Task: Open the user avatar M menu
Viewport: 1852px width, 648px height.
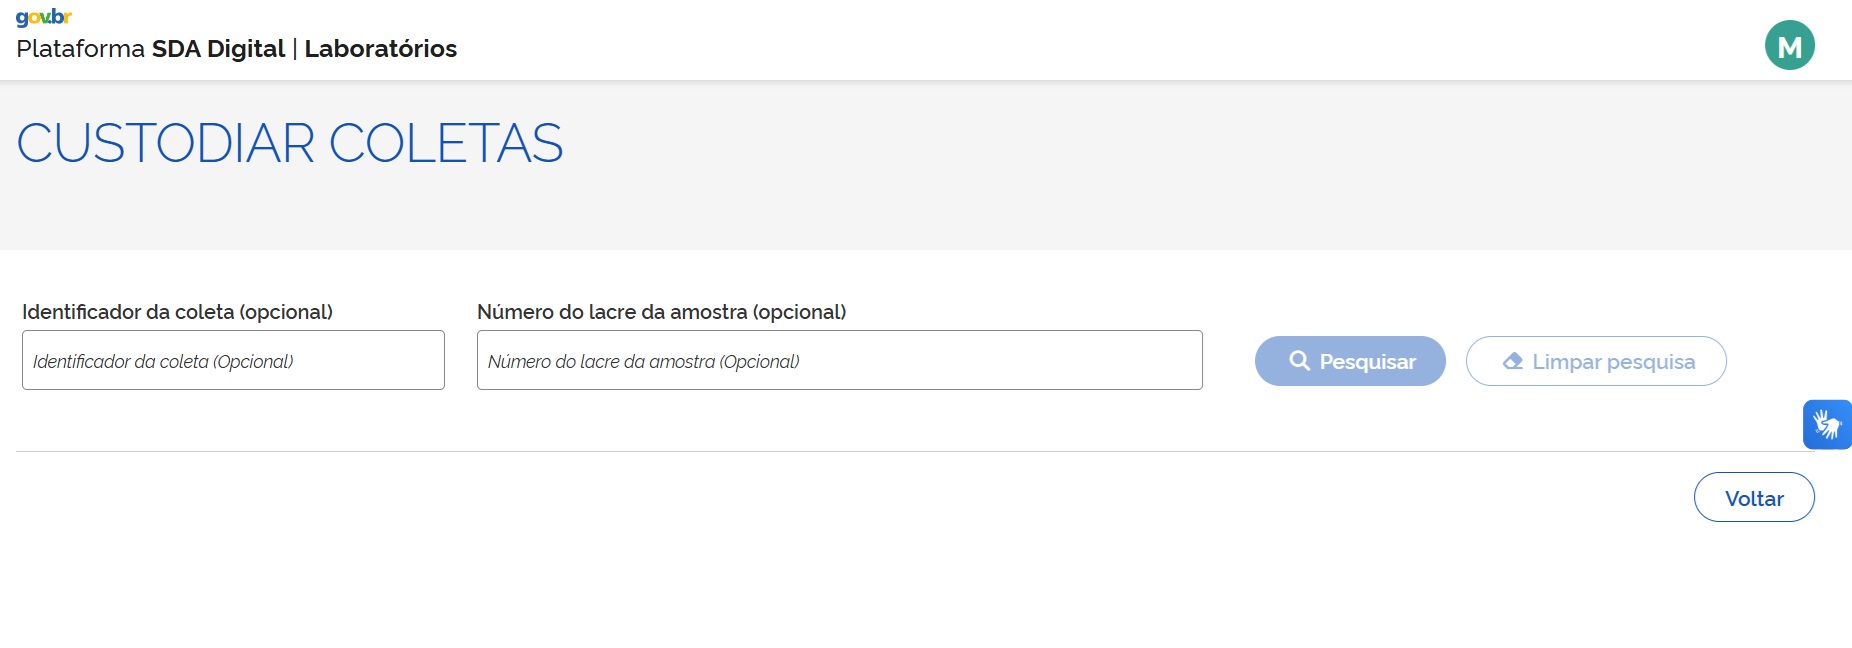Action: pyautogui.click(x=1789, y=46)
